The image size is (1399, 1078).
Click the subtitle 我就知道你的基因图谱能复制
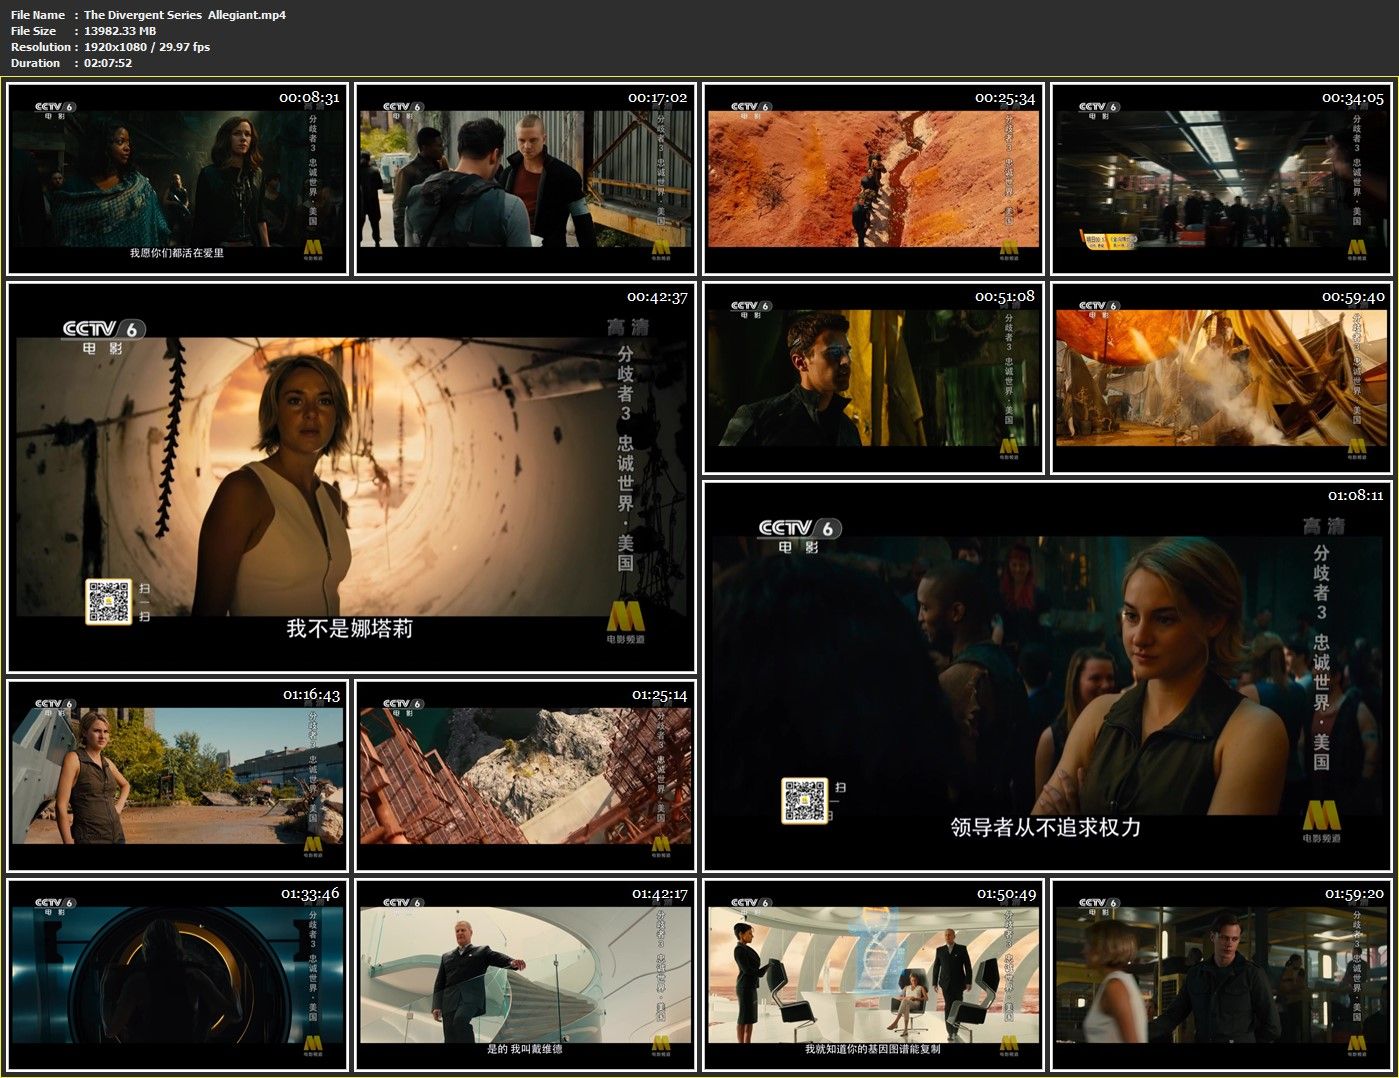[873, 1049]
